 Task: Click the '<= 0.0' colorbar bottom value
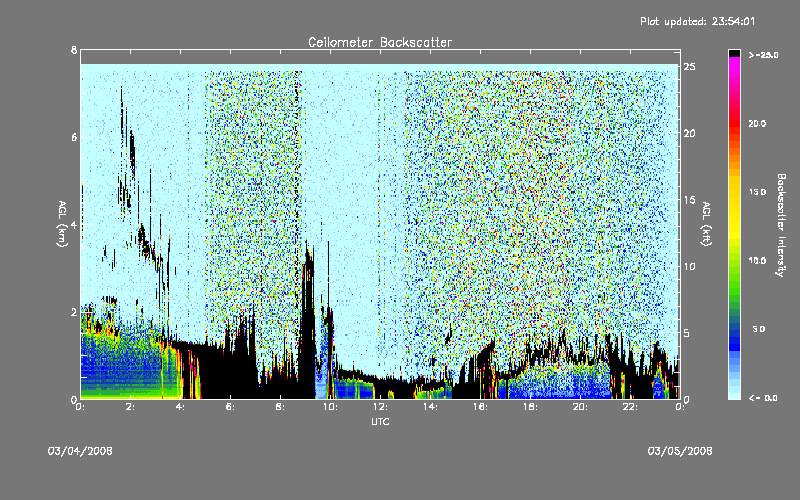[x=764, y=398]
